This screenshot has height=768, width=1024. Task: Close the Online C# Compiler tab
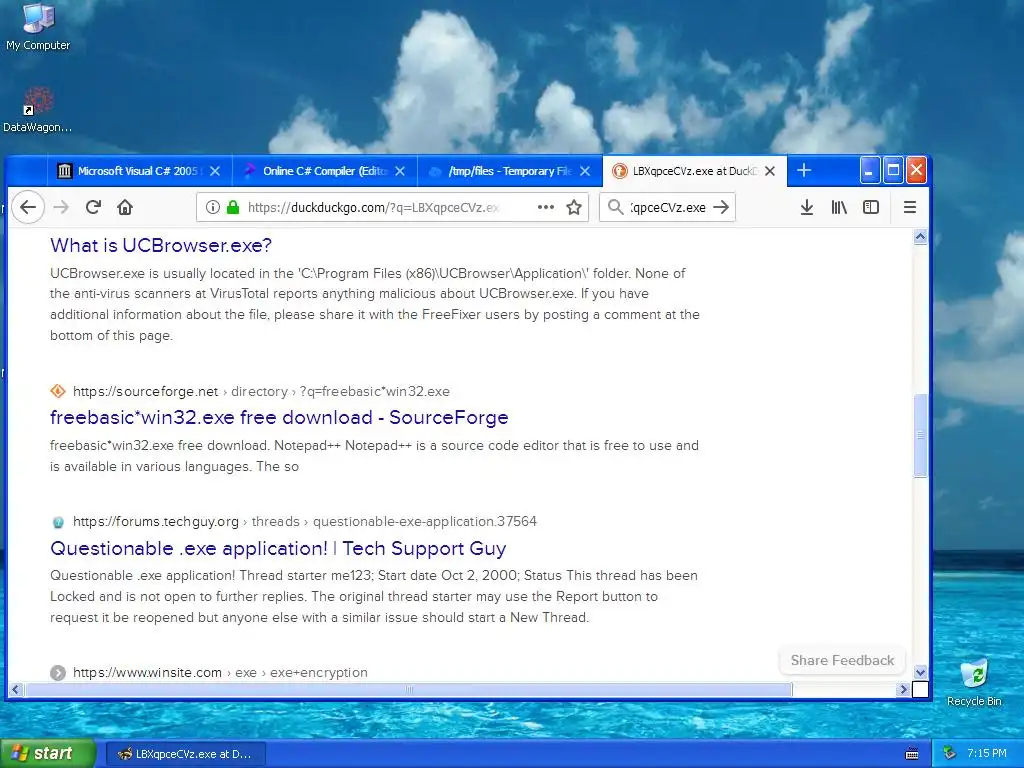click(400, 171)
